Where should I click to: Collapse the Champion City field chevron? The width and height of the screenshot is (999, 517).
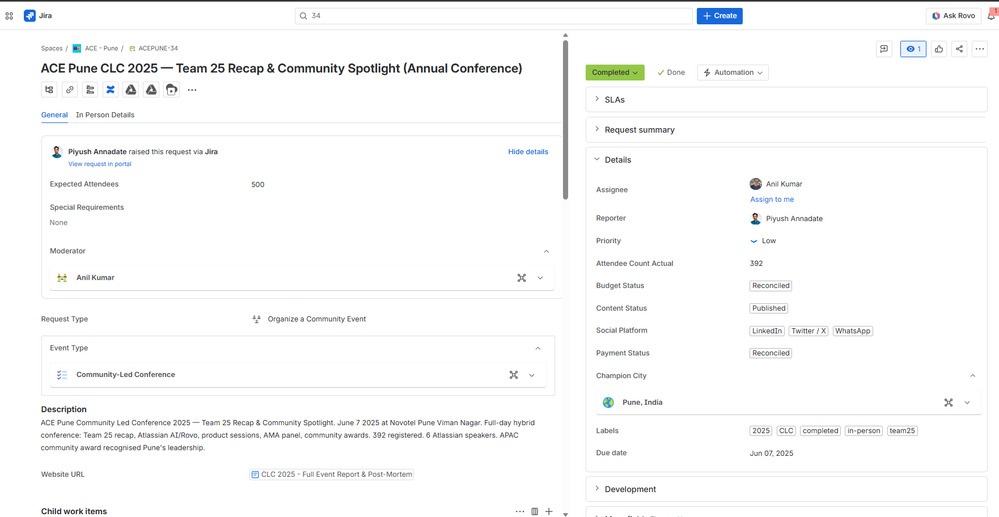point(973,375)
